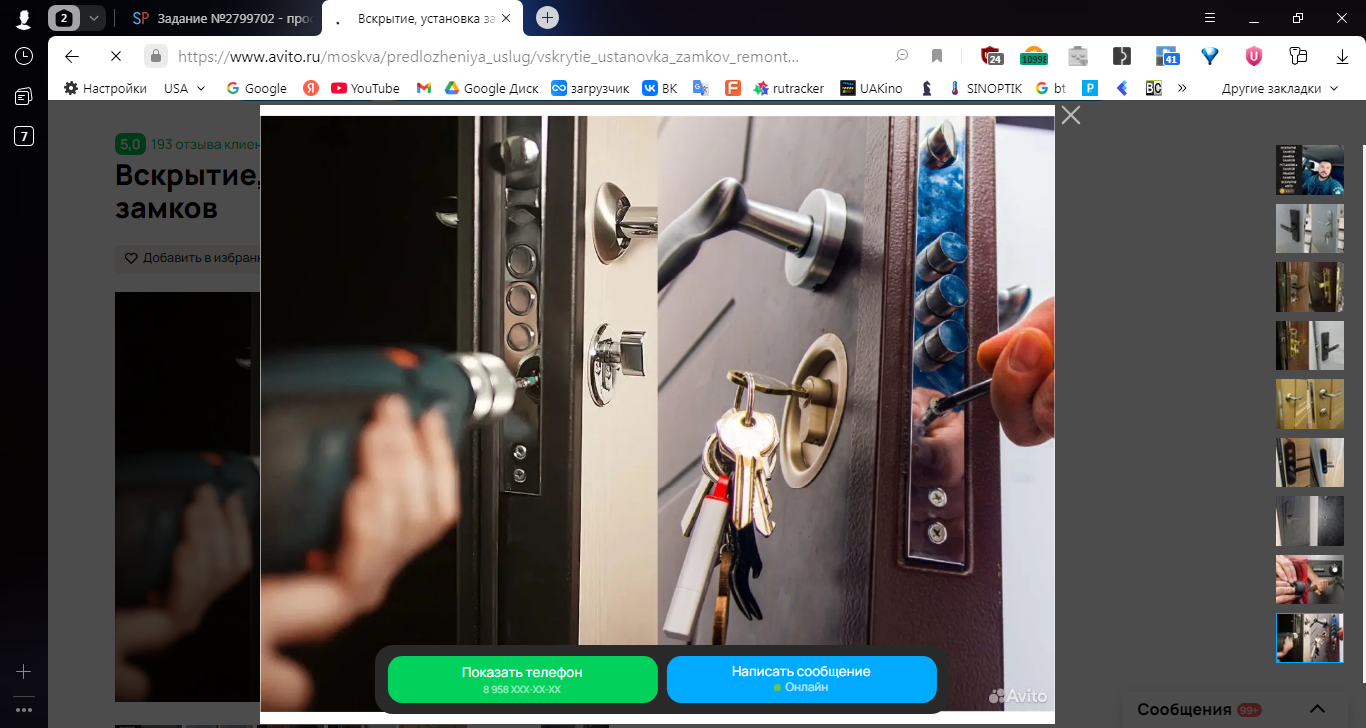This screenshot has height=728, width=1366.
Task: Open the Google bt bookmark
Action: click(x=1051, y=88)
